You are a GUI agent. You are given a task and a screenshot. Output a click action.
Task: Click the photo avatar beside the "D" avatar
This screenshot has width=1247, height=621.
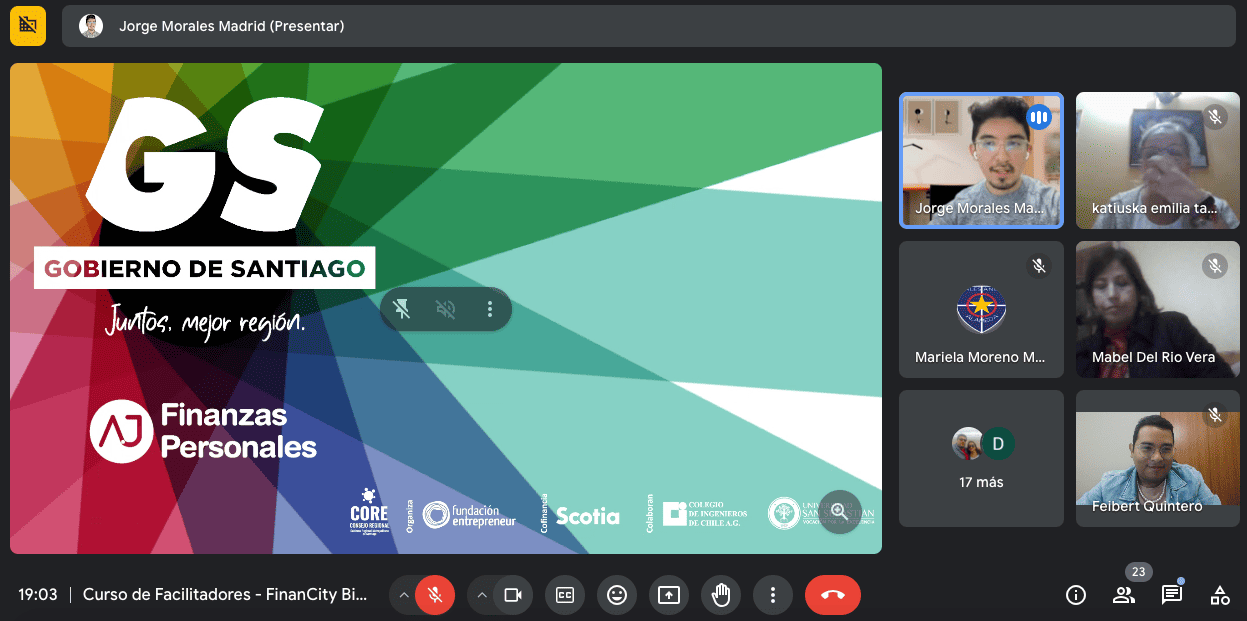click(967, 444)
